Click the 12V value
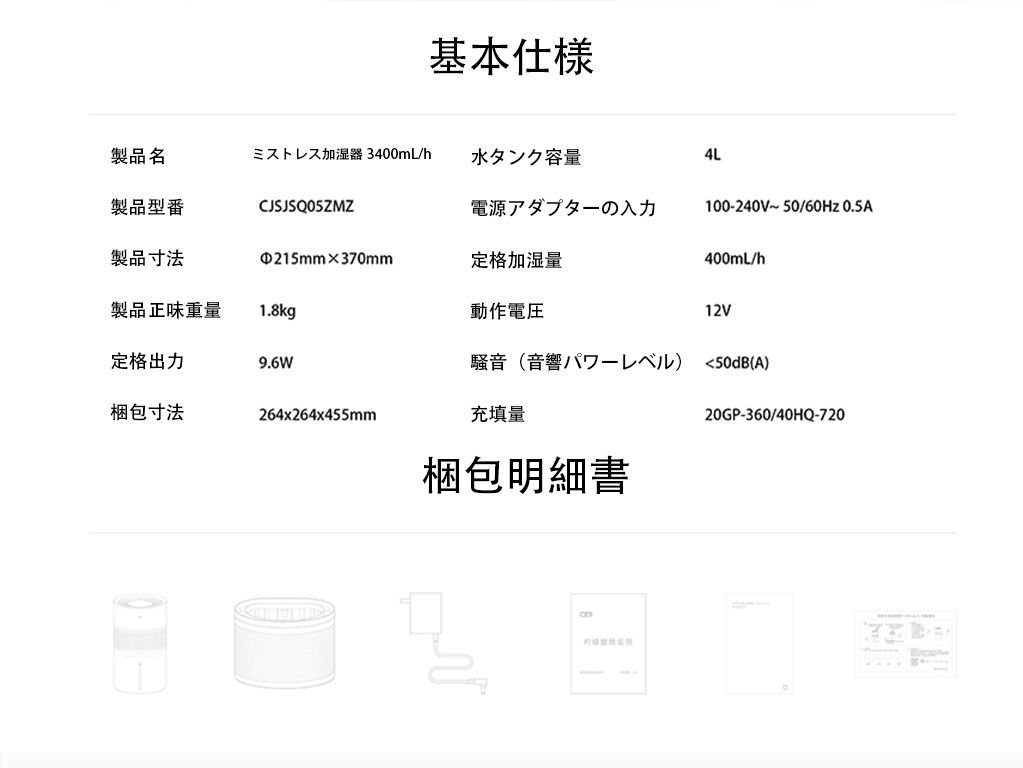Viewport: 1023px width, 768px height. (x=718, y=310)
